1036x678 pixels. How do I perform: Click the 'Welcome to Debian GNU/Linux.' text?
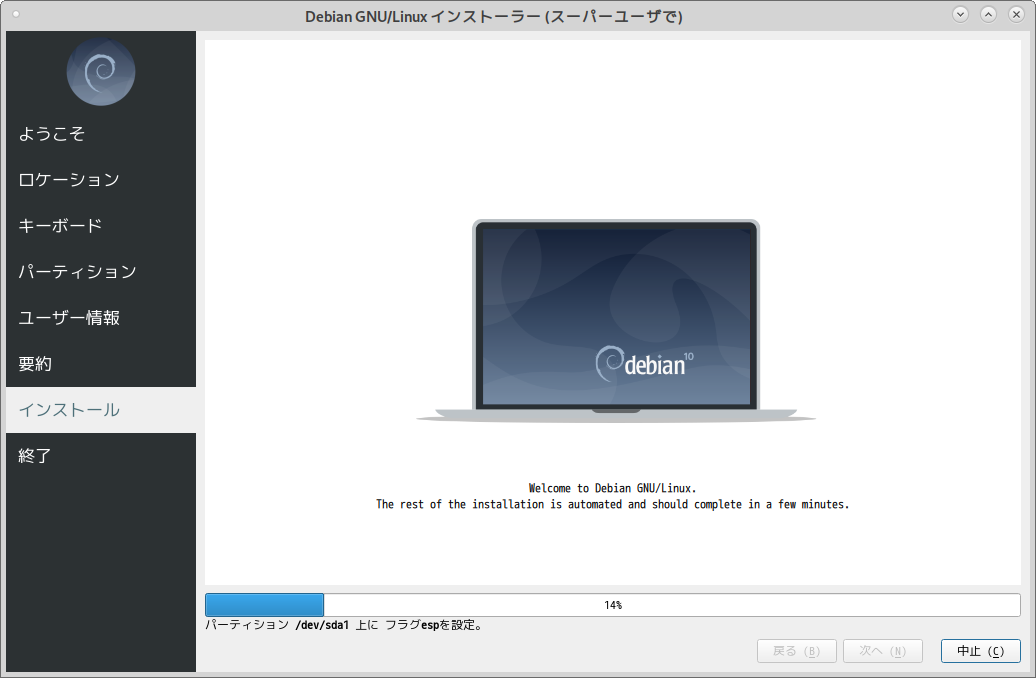612,488
